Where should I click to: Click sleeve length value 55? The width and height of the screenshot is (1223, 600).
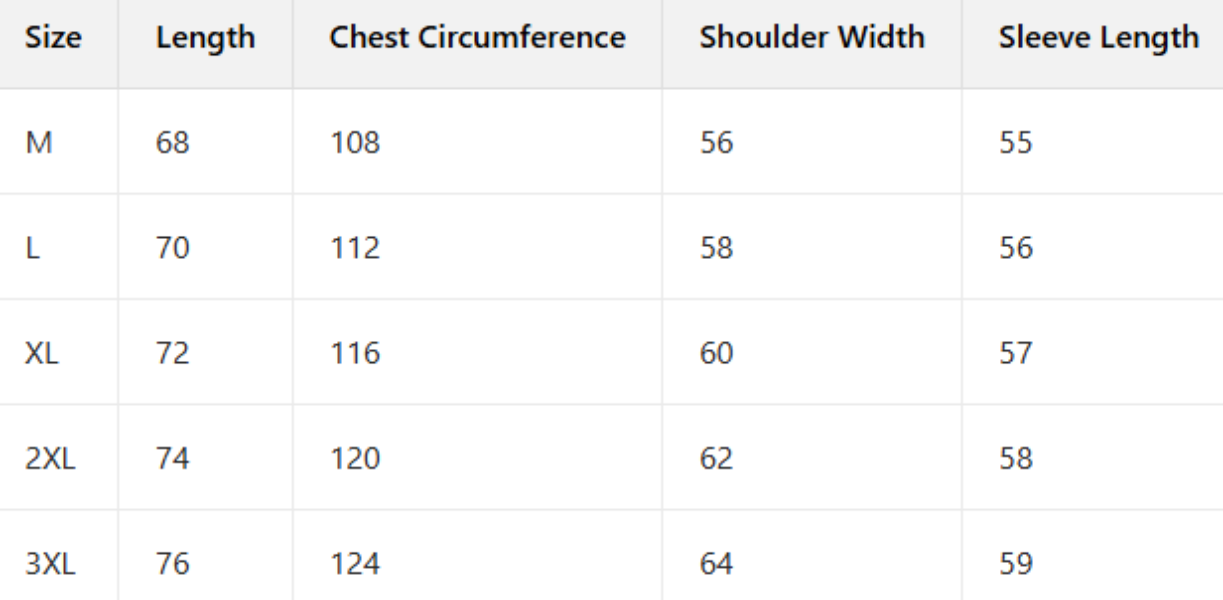1015,143
